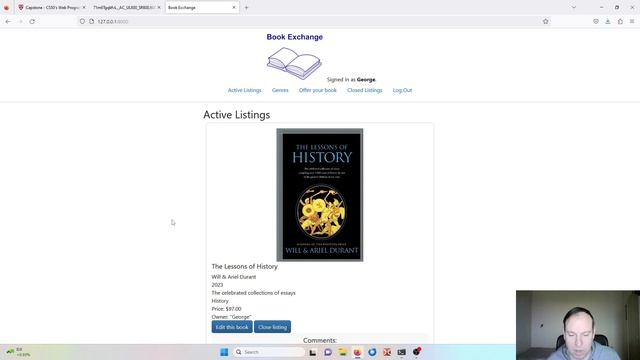Open the Firefox downloads panel
Screen dimensions: 640x360
[x=608, y=21]
